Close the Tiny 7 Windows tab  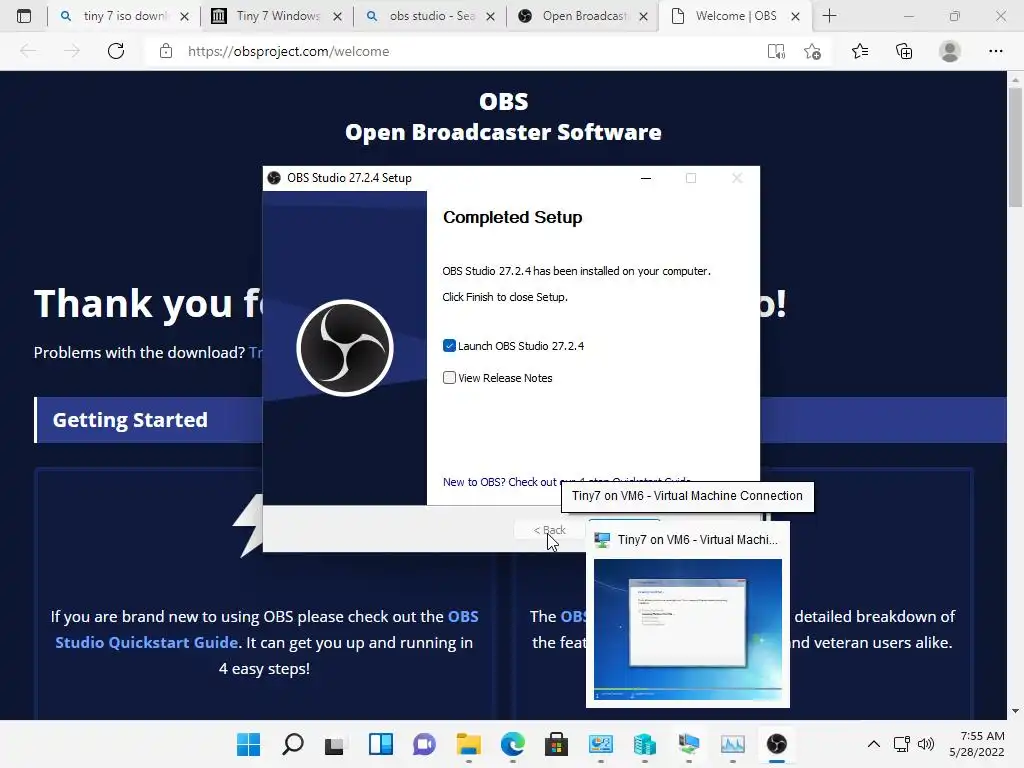pos(338,16)
